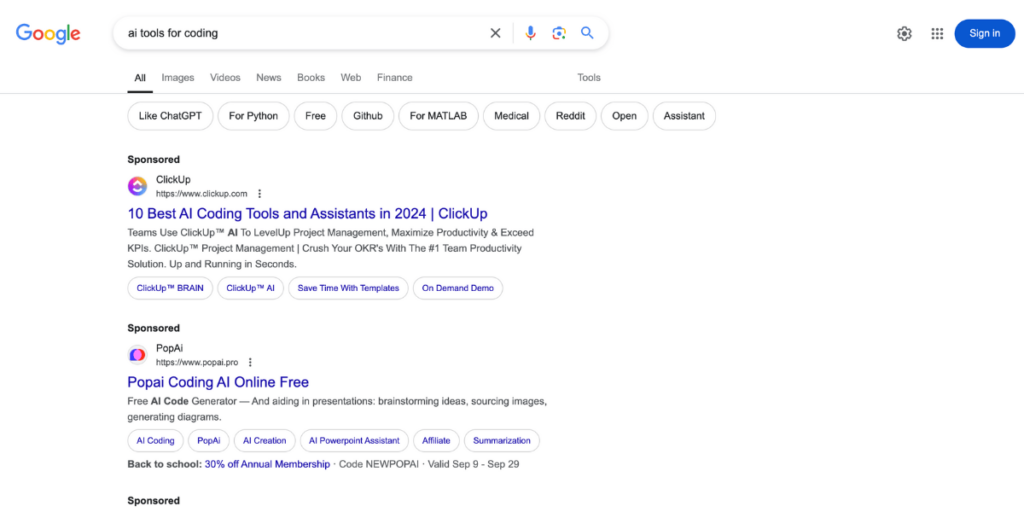The height and width of the screenshot is (512, 1024).
Task: Open Google Lens image search
Action: [559, 33]
